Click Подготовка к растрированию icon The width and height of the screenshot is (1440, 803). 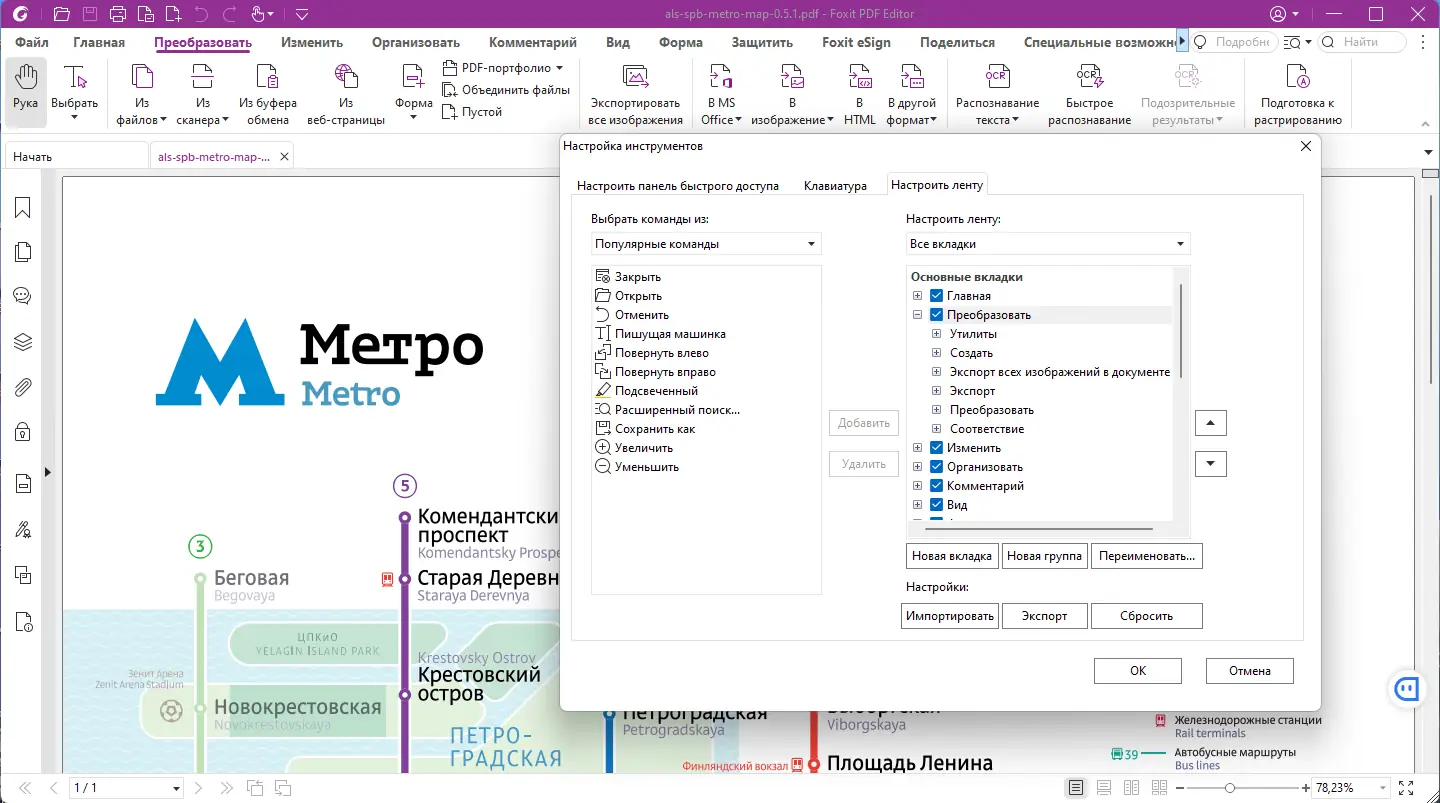coord(1297,78)
